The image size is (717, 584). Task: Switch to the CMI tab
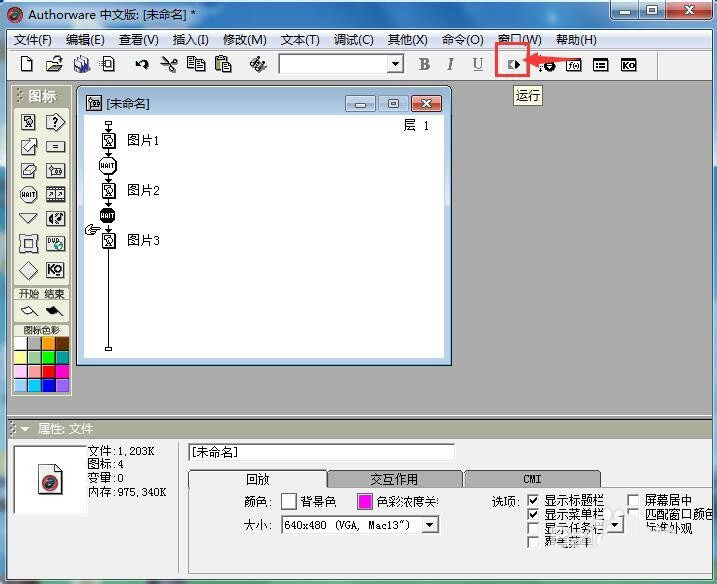532,479
